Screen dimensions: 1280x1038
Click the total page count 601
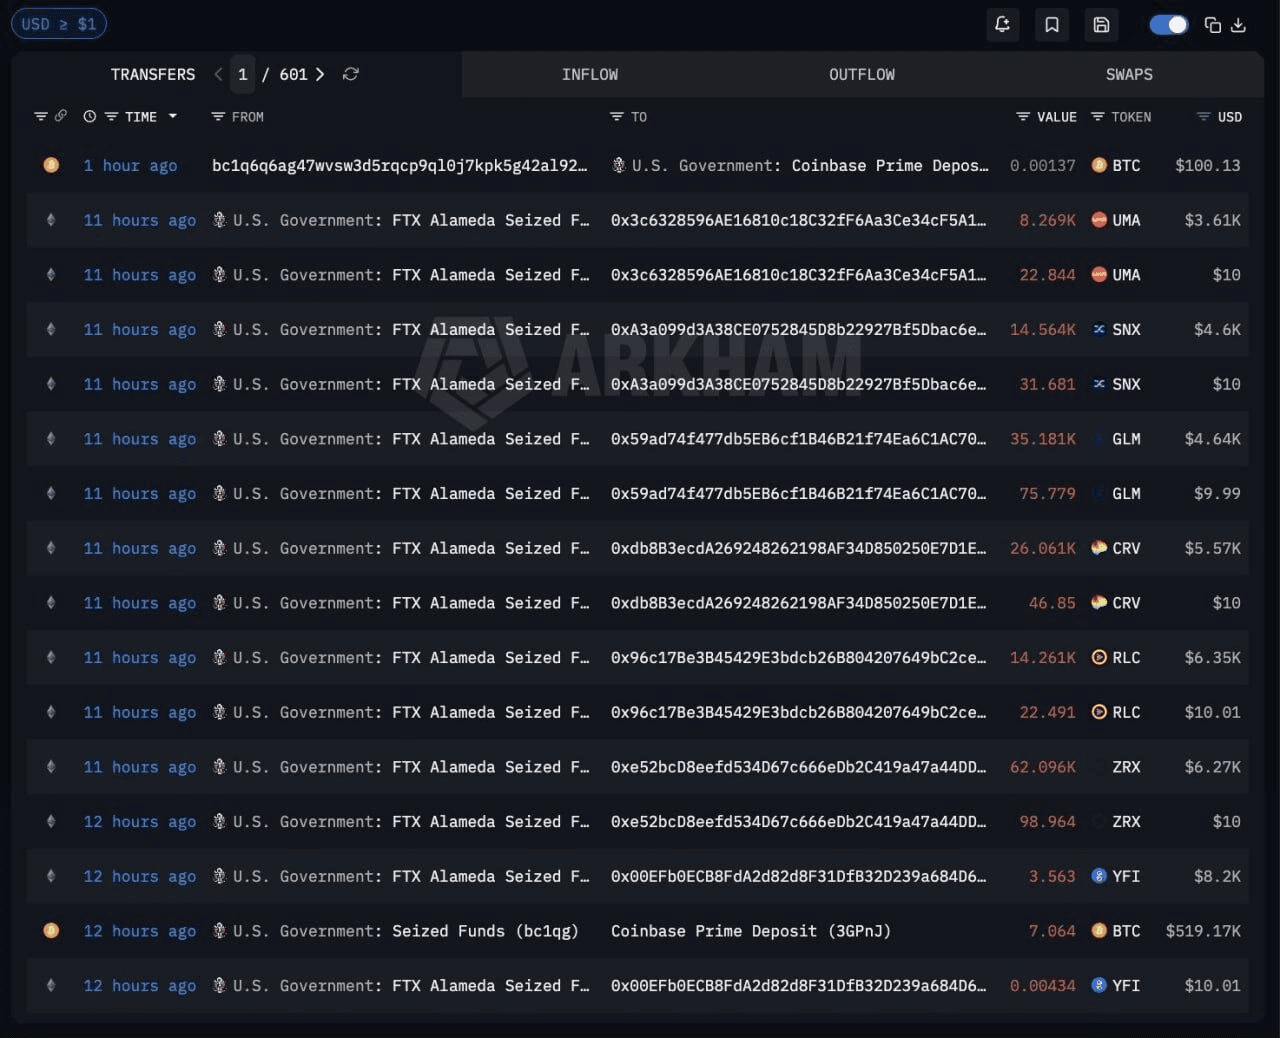click(293, 74)
